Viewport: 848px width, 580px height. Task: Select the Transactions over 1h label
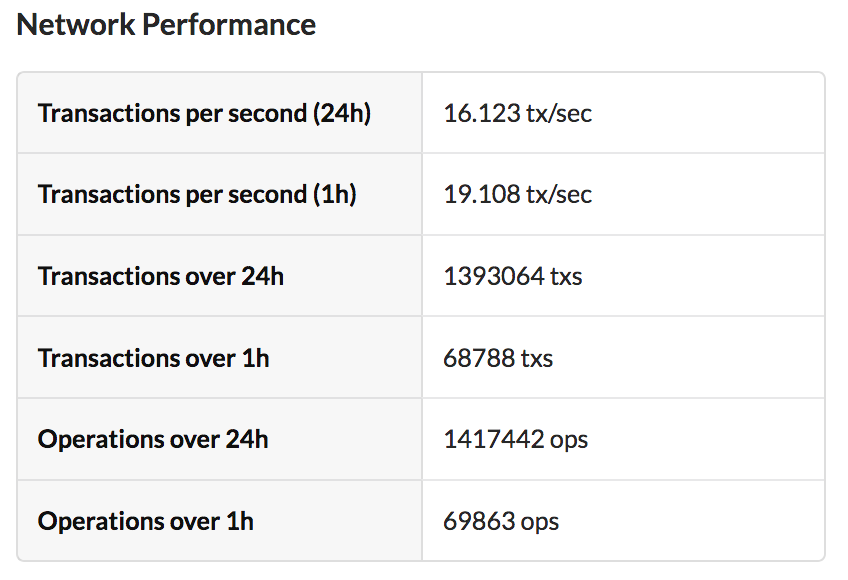153,357
